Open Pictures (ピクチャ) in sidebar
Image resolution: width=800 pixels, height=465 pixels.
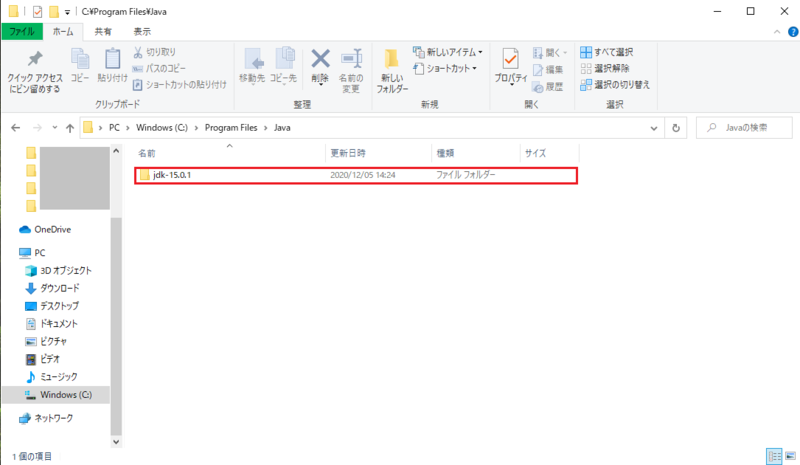click(46, 341)
